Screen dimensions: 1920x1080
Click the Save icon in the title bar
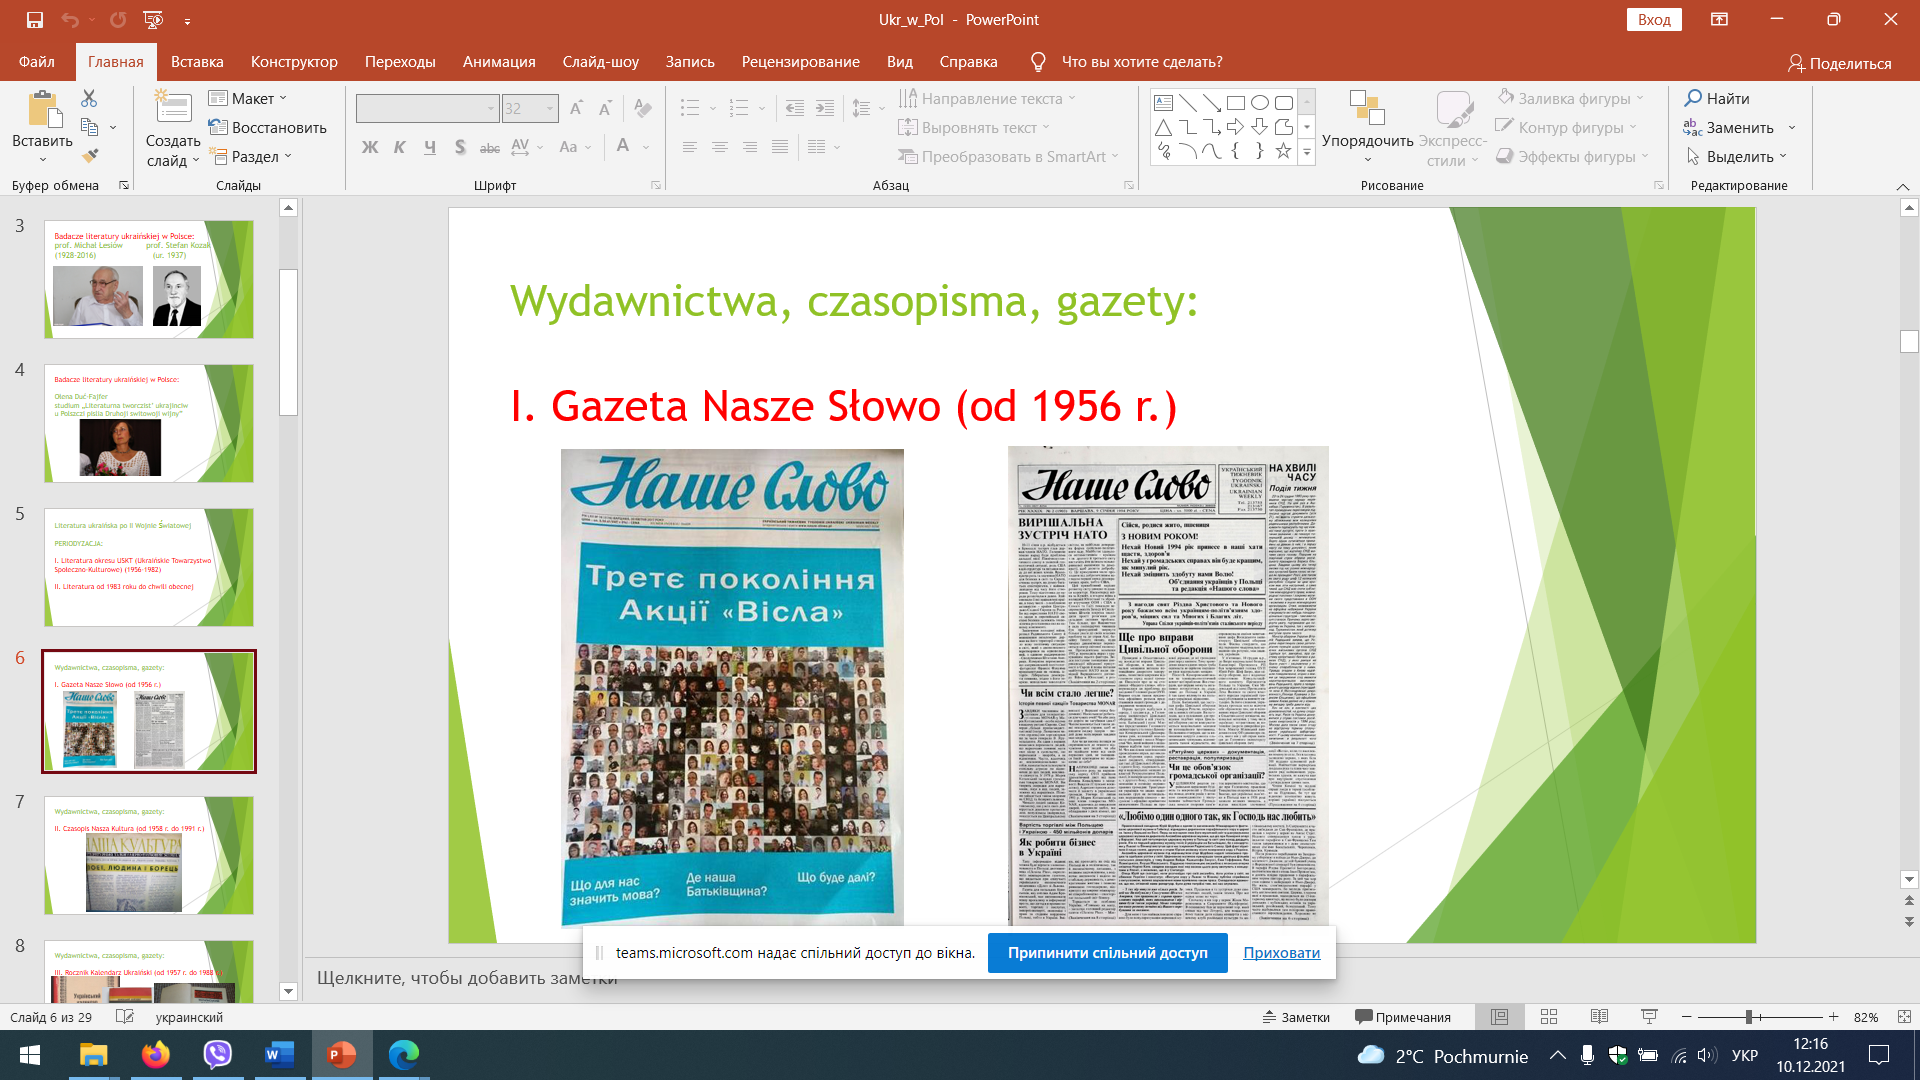(x=35, y=19)
